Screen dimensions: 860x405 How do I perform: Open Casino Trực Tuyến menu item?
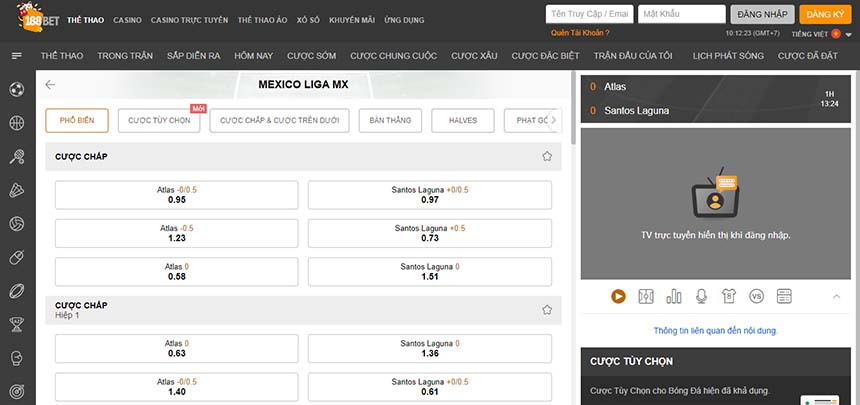coord(189,20)
